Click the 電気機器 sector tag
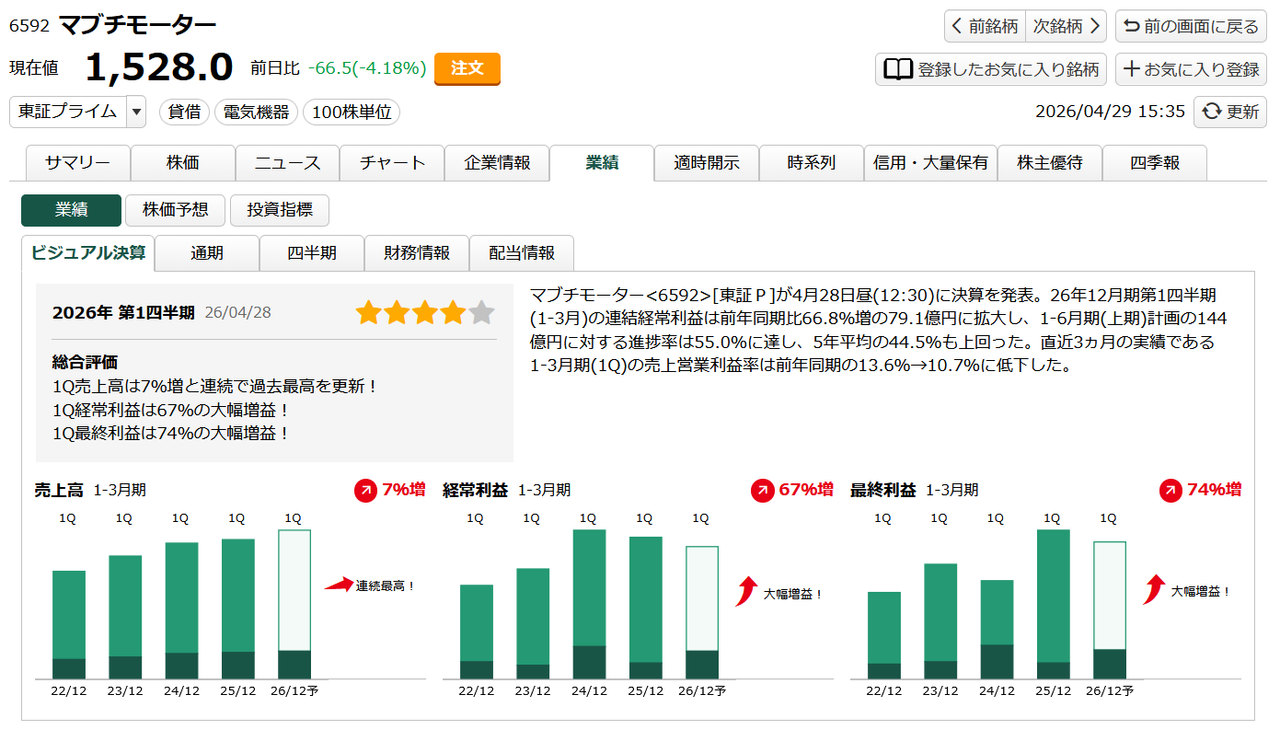The width and height of the screenshot is (1280, 744). point(256,112)
